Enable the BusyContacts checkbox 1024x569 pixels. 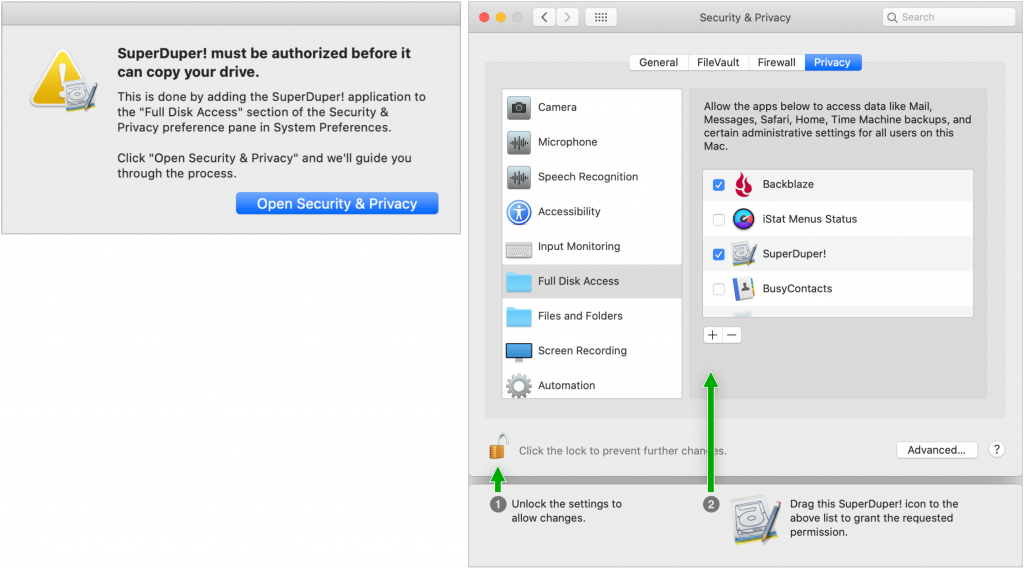718,289
